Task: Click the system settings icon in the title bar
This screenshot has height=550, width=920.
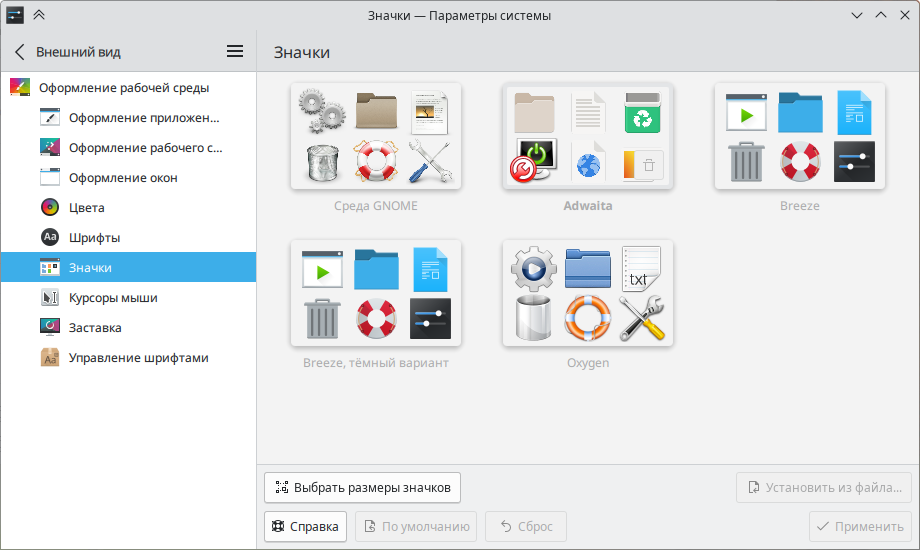Action: 15,15
